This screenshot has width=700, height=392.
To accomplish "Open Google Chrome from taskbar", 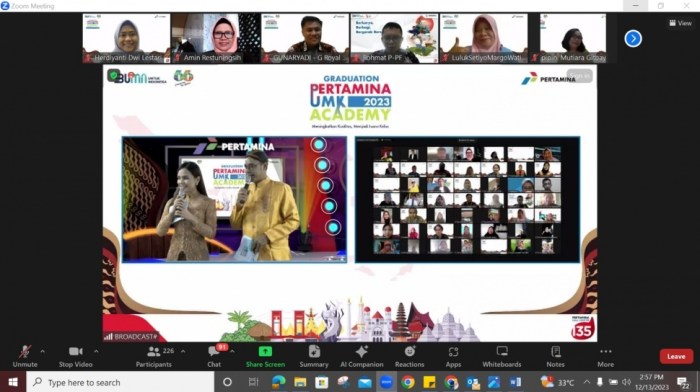I will coord(408,382).
